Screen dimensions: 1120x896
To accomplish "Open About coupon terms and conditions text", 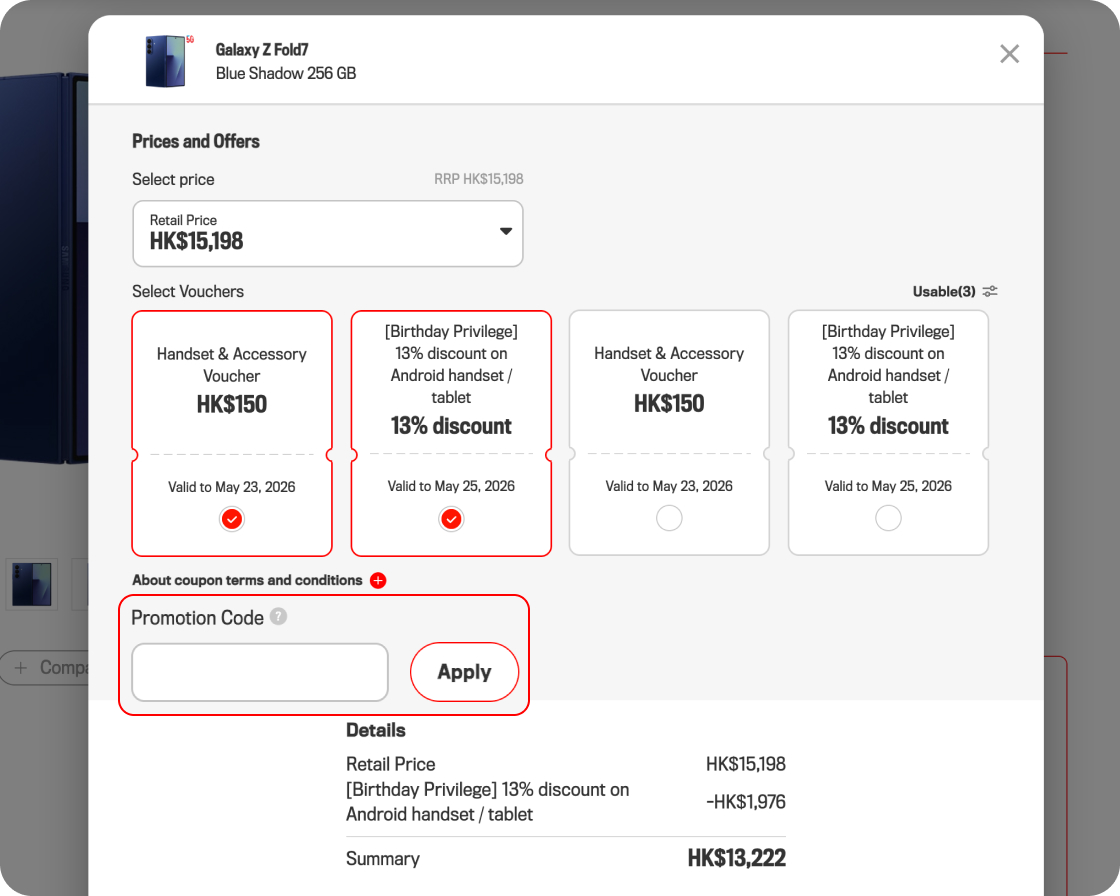I will click(x=247, y=580).
